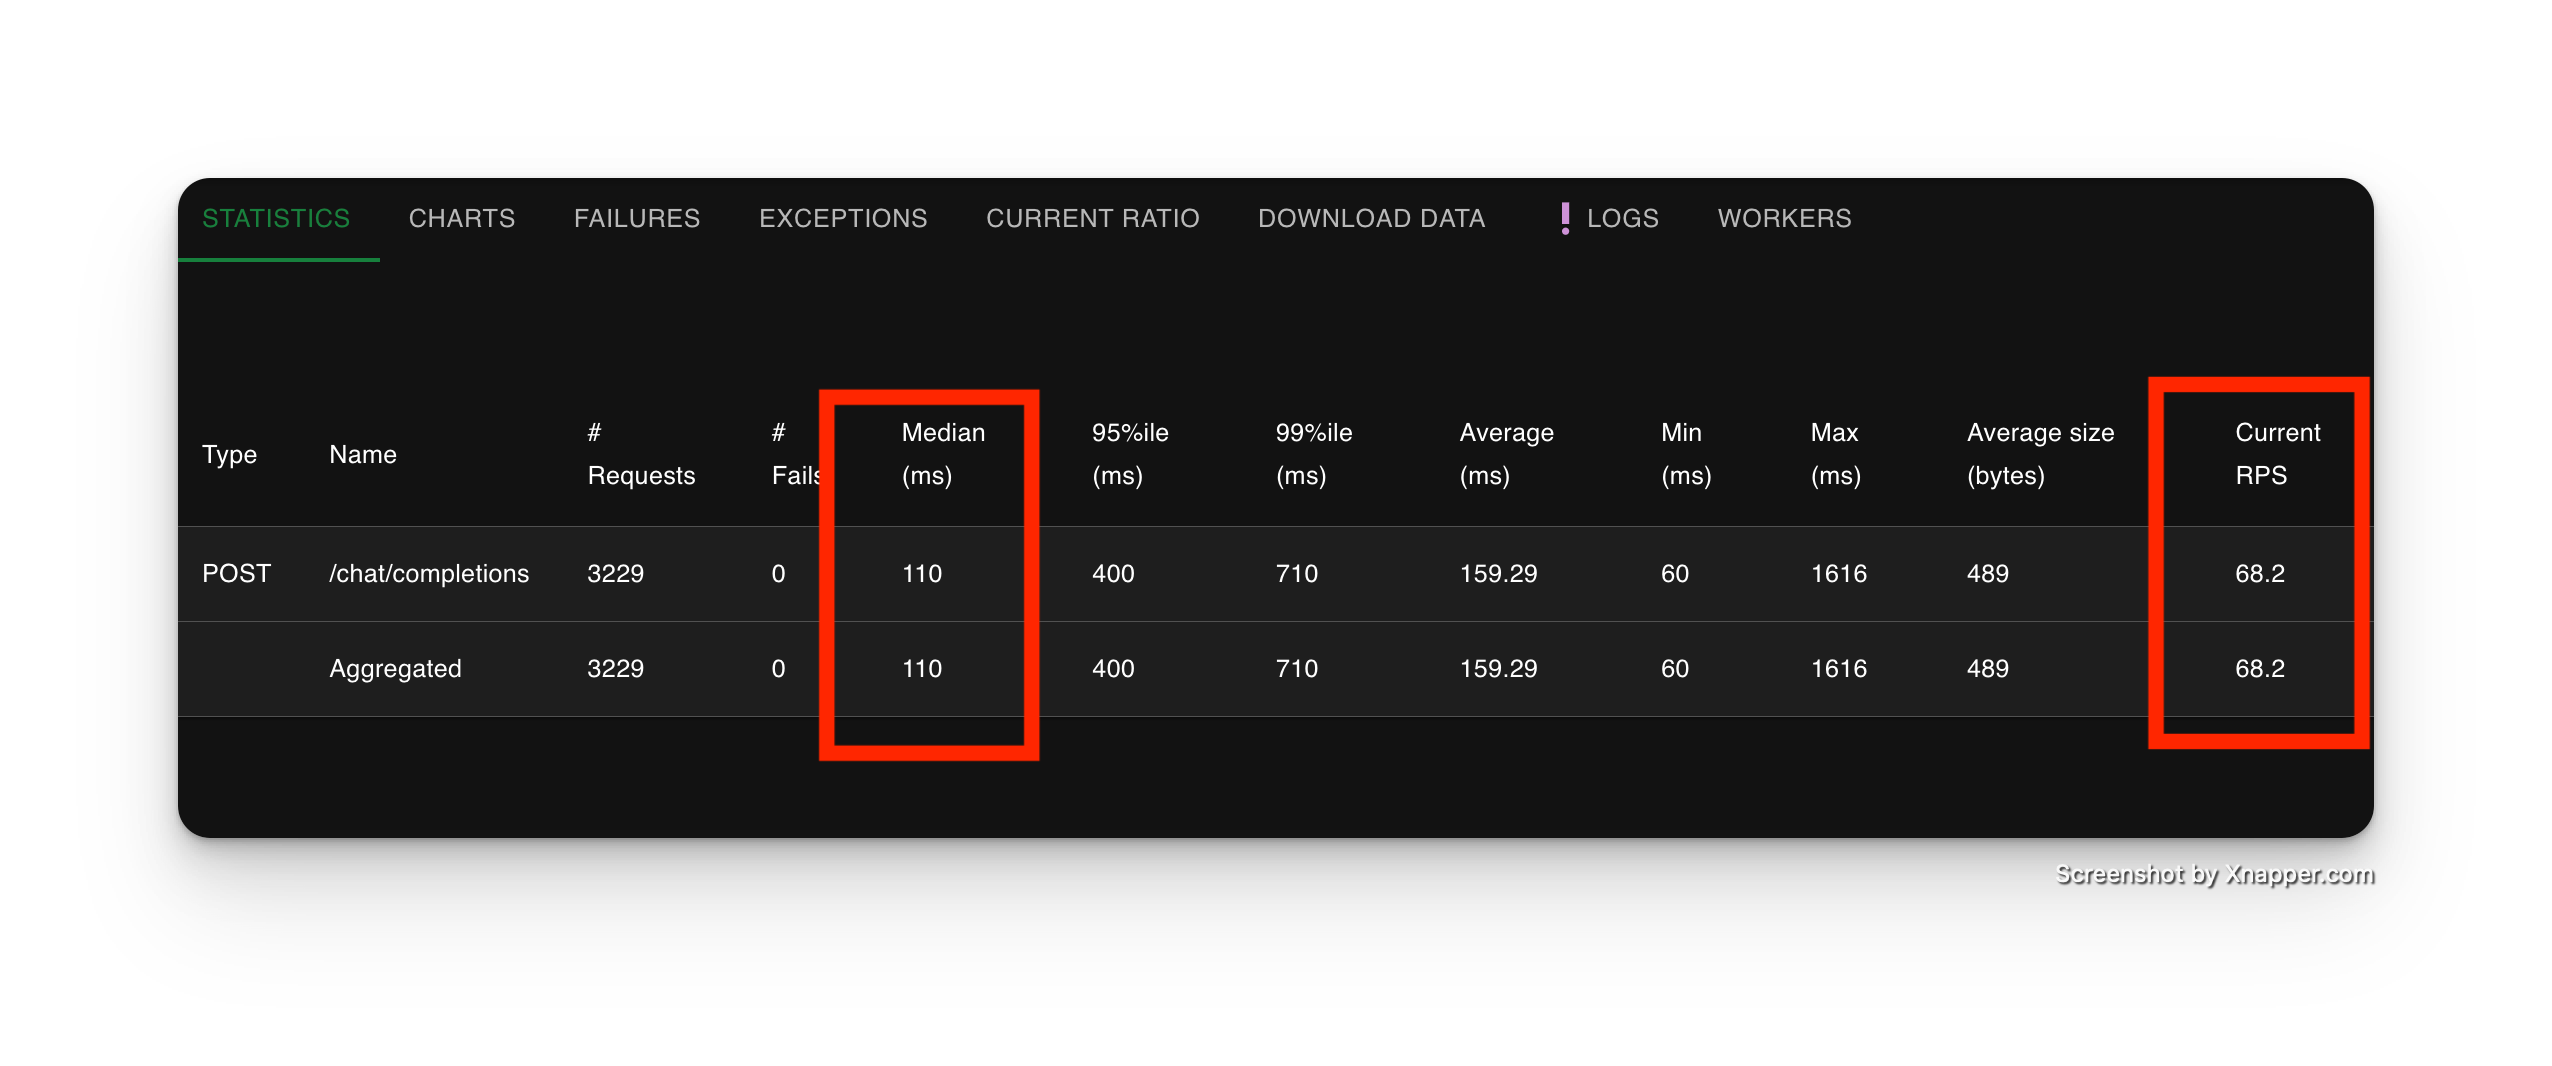Sort by 99%ile (ms) header

(1313, 454)
